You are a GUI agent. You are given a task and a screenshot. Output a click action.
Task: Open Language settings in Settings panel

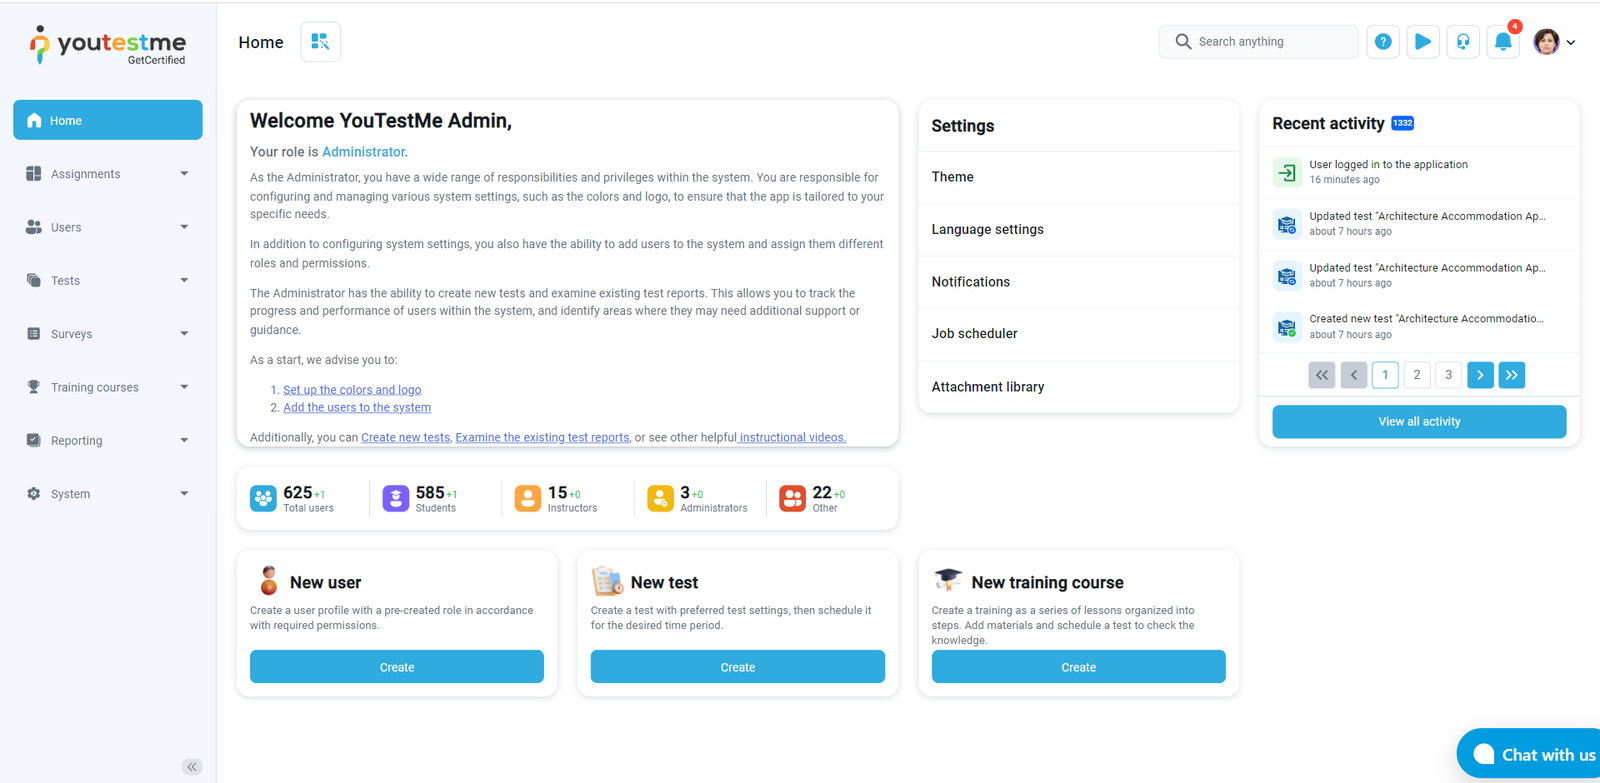[988, 230]
